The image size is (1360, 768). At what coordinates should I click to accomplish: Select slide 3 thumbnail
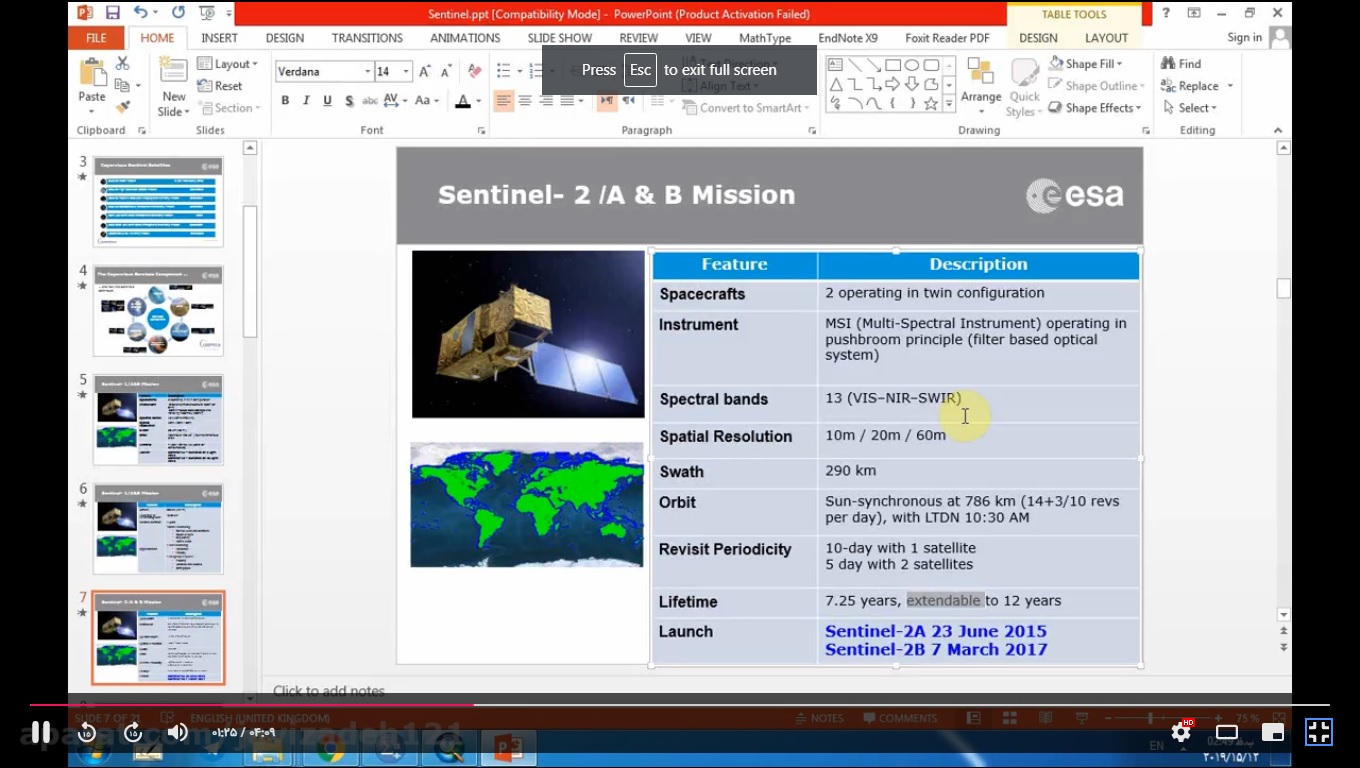coord(158,202)
